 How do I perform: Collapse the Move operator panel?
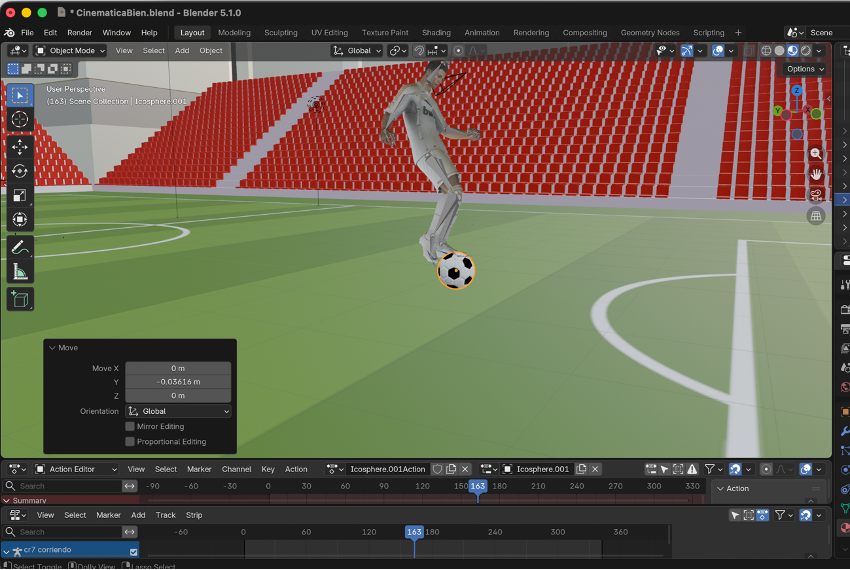click(x=52, y=348)
